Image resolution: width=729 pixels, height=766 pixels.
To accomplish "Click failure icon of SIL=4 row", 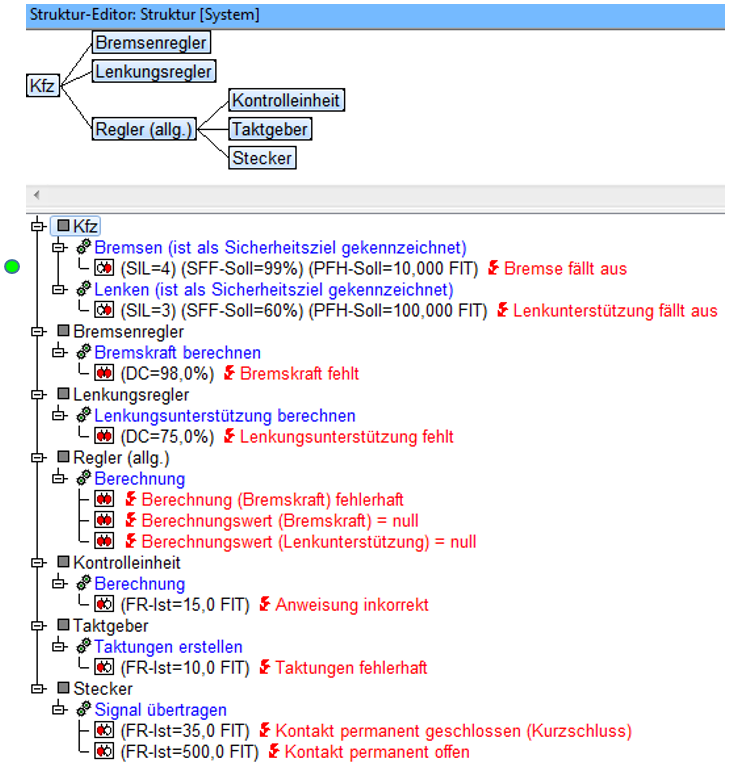I will pos(104,268).
